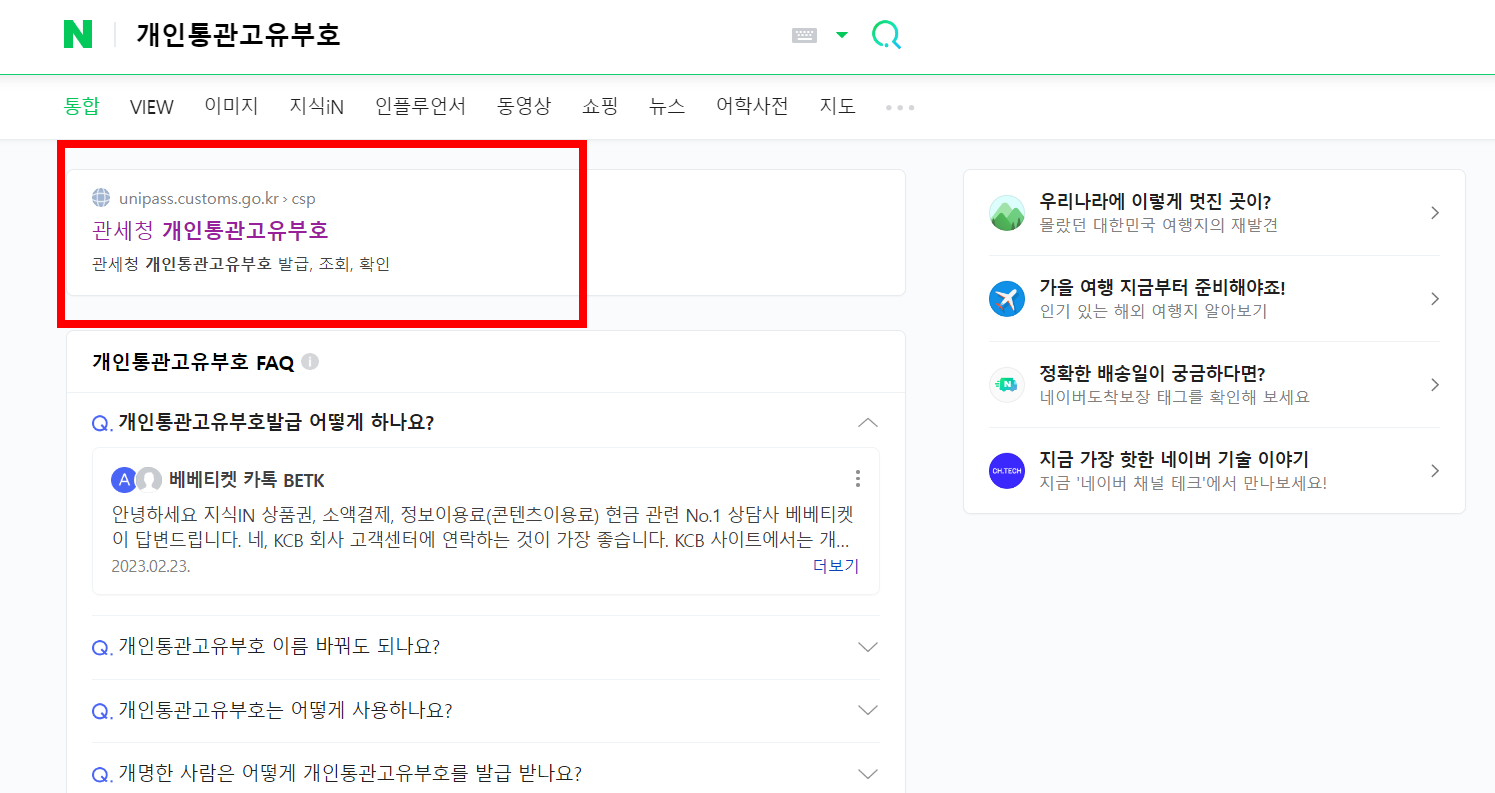This screenshot has height=793, width=1495.
Task: Click the green search magnifier icon
Action: point(886,35)
